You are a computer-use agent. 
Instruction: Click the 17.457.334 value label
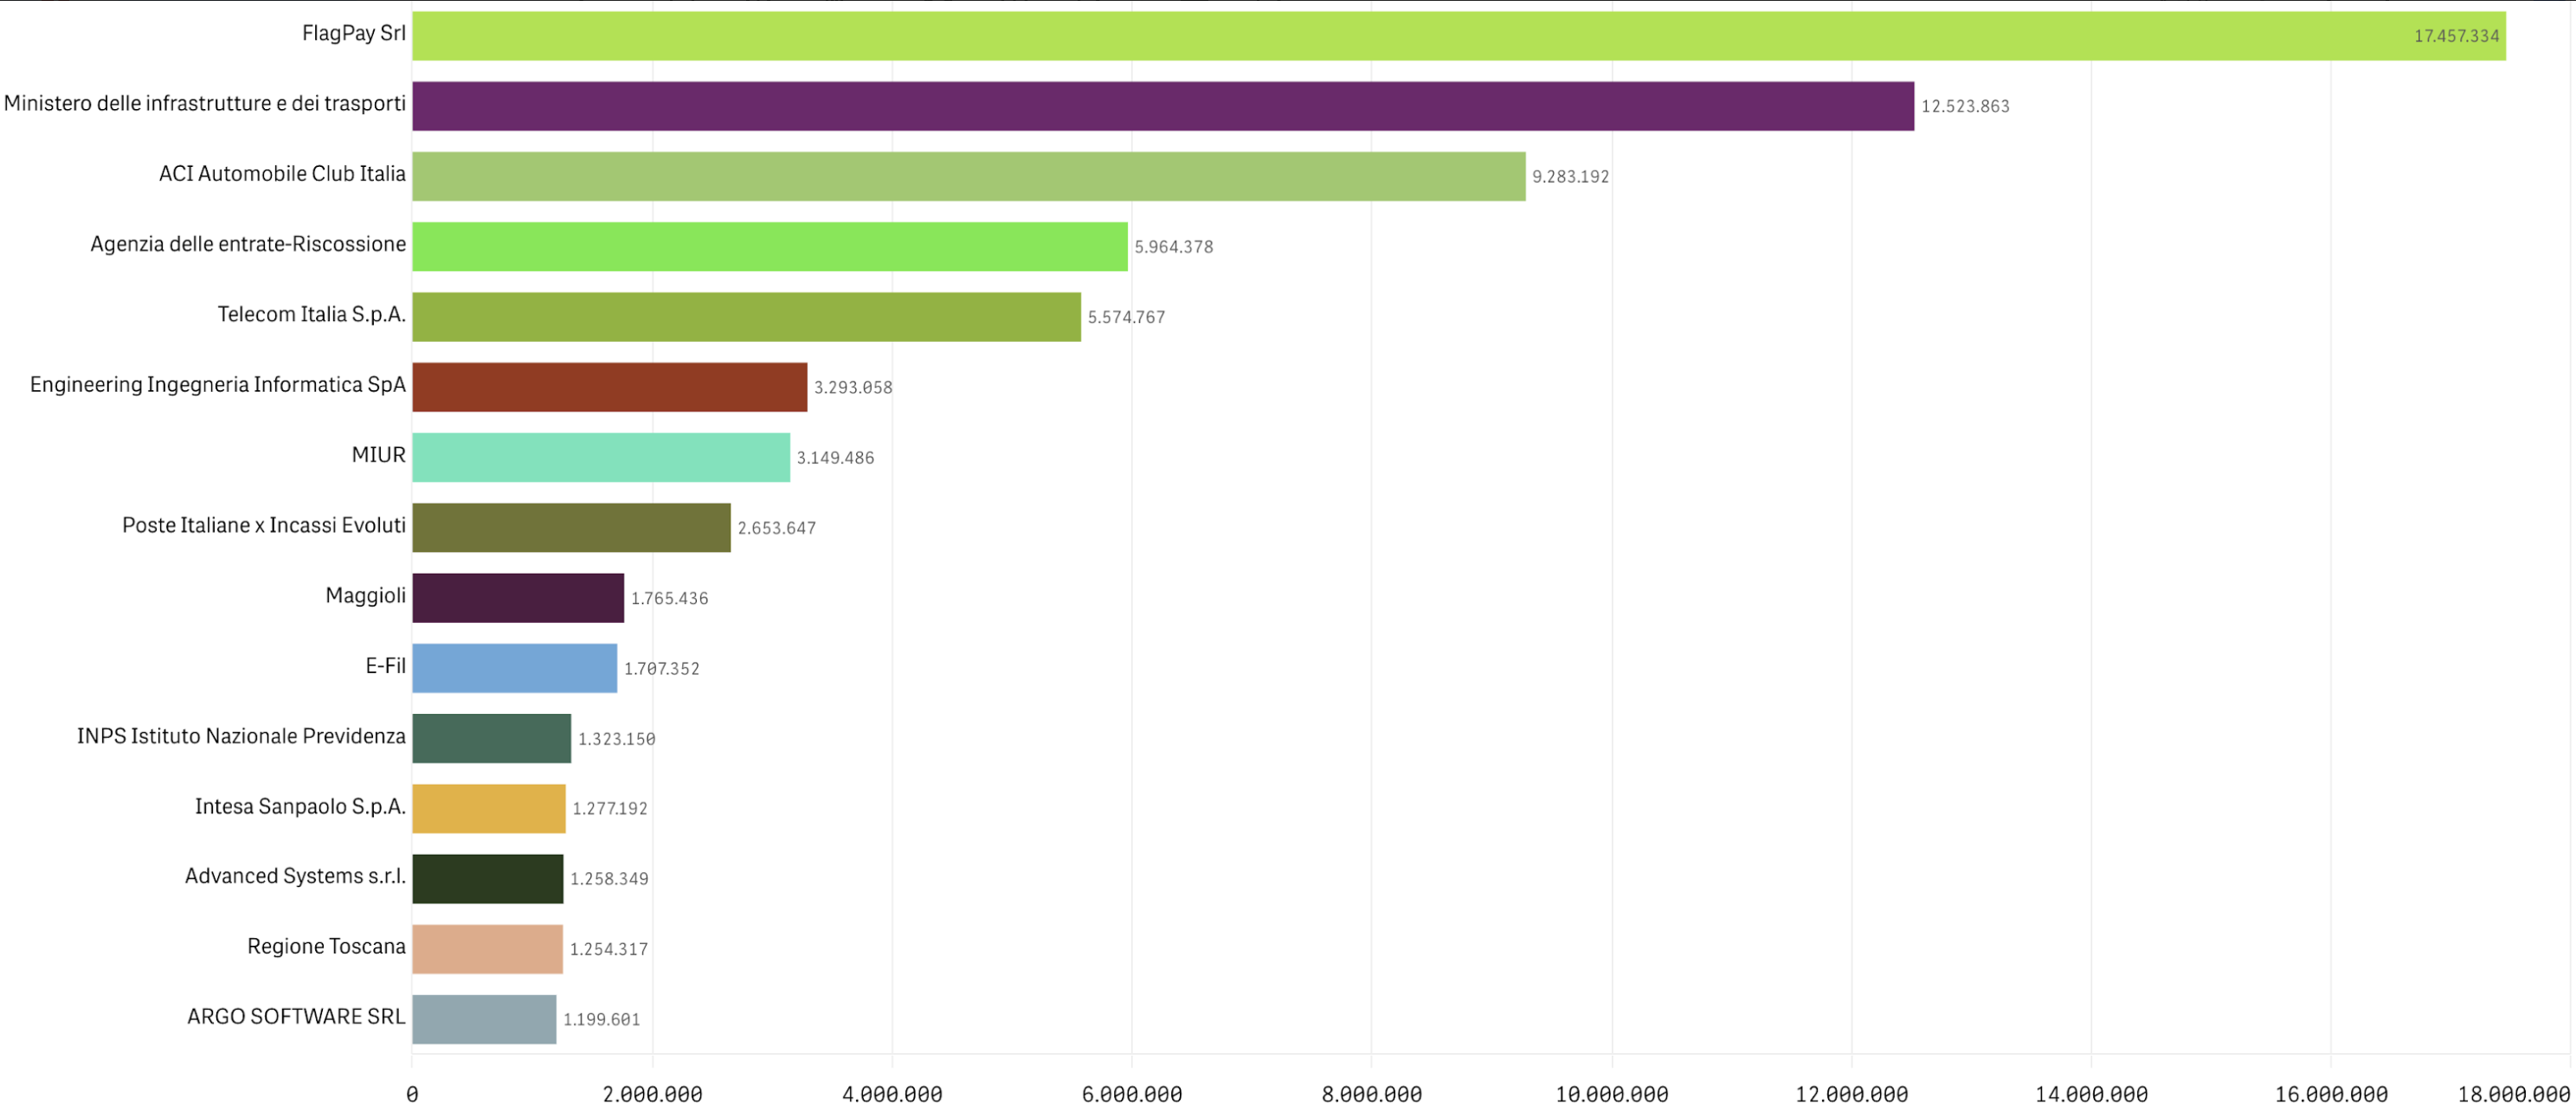(x=2455, y=36)
